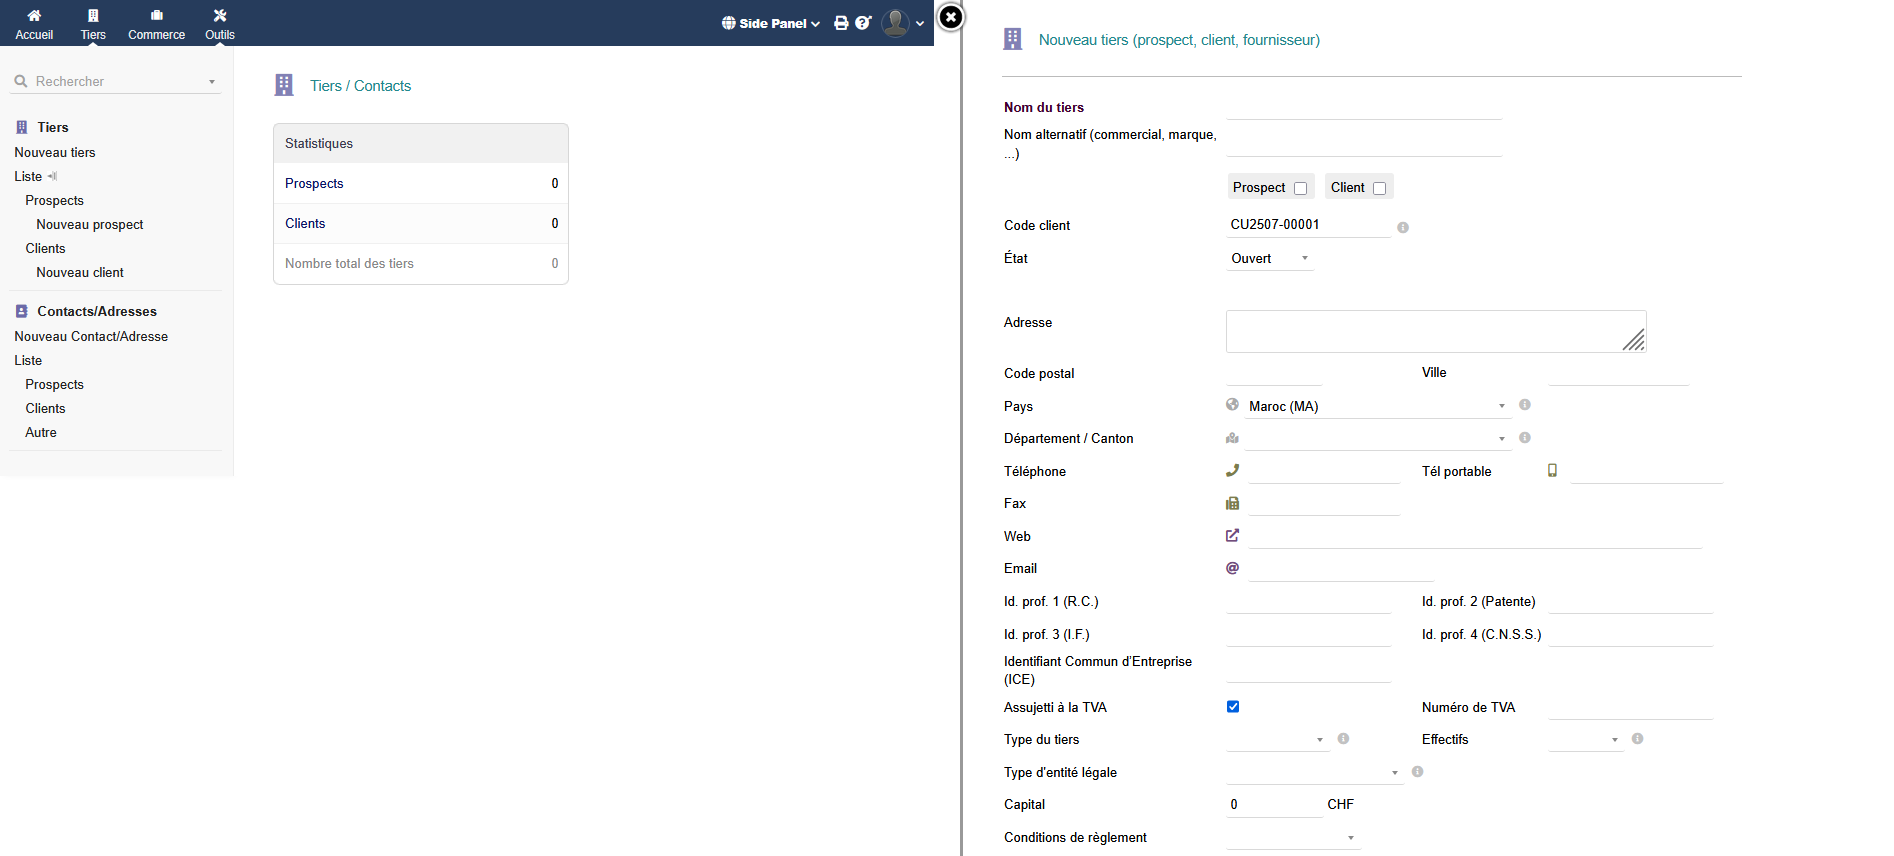Click the Nom du tiers input field

(x=1364, y=108)
